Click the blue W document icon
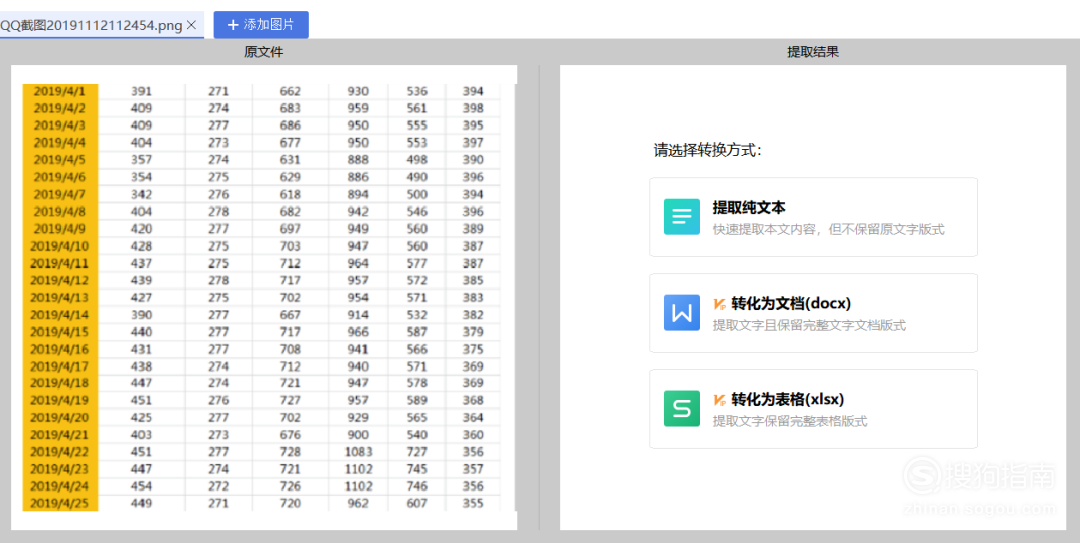 pos(681,313)
